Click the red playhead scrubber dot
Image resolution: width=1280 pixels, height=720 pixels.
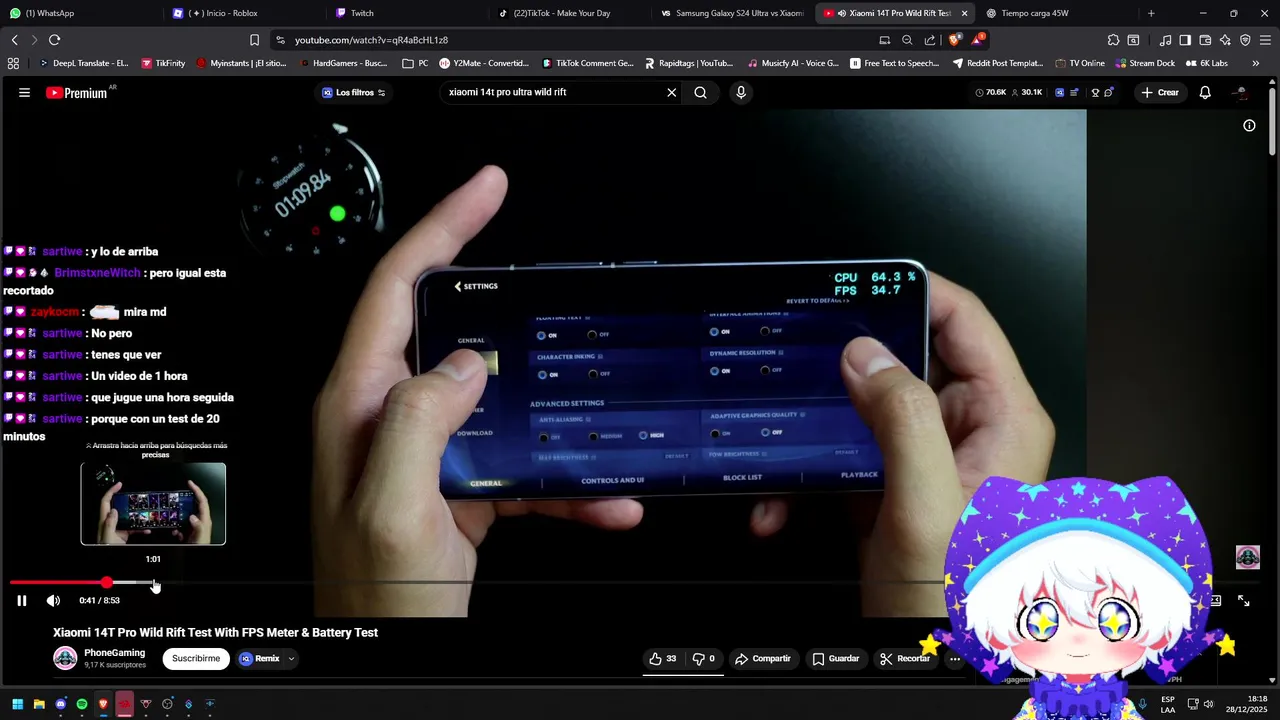[107, 582]
